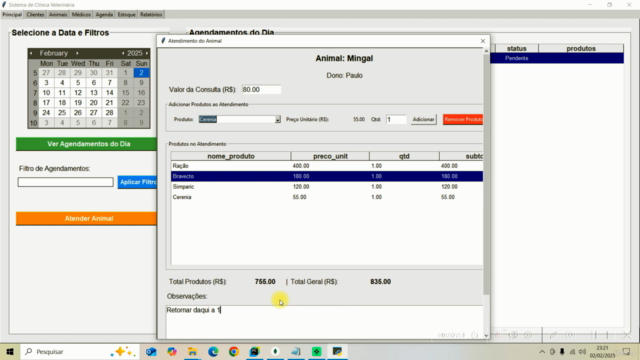Focus the Qtd quantity field

396,120
